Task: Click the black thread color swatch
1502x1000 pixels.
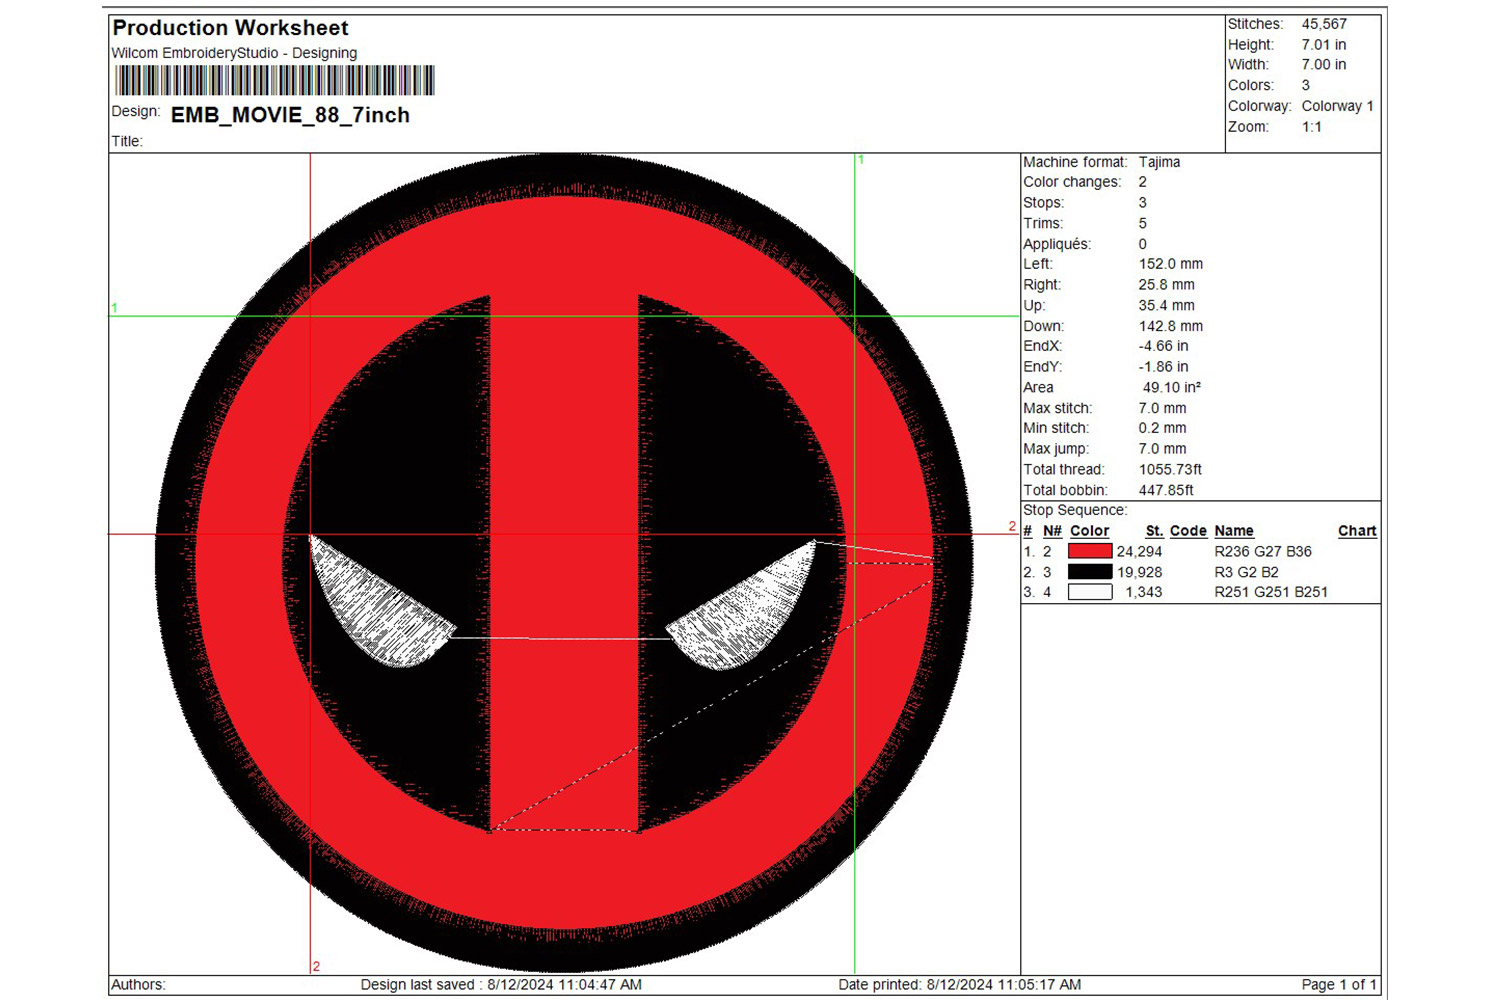Action: [1090, 572]
